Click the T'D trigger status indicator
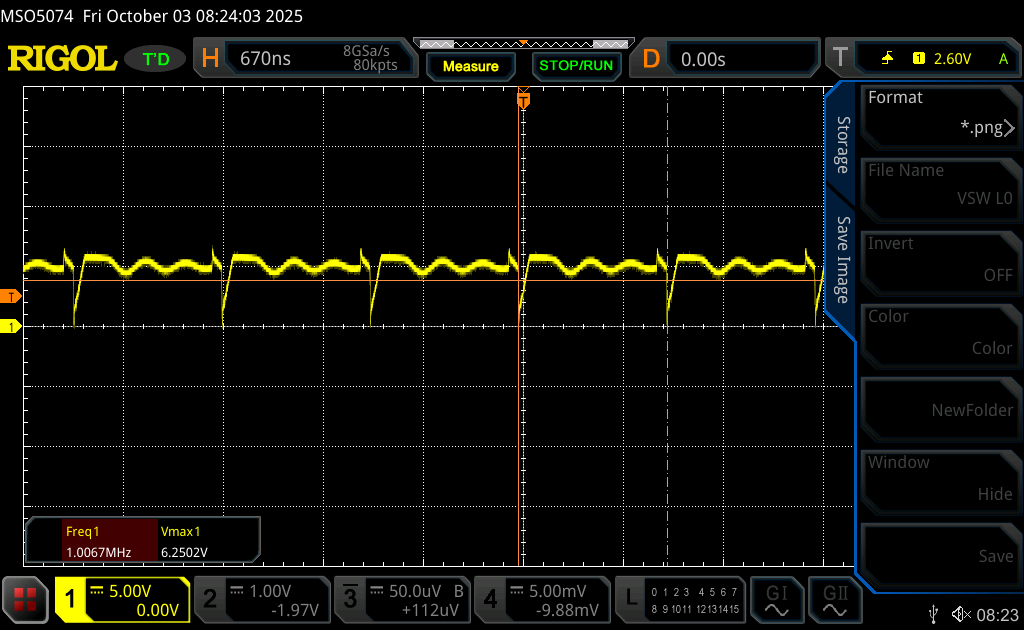 (x=155, y=59)
